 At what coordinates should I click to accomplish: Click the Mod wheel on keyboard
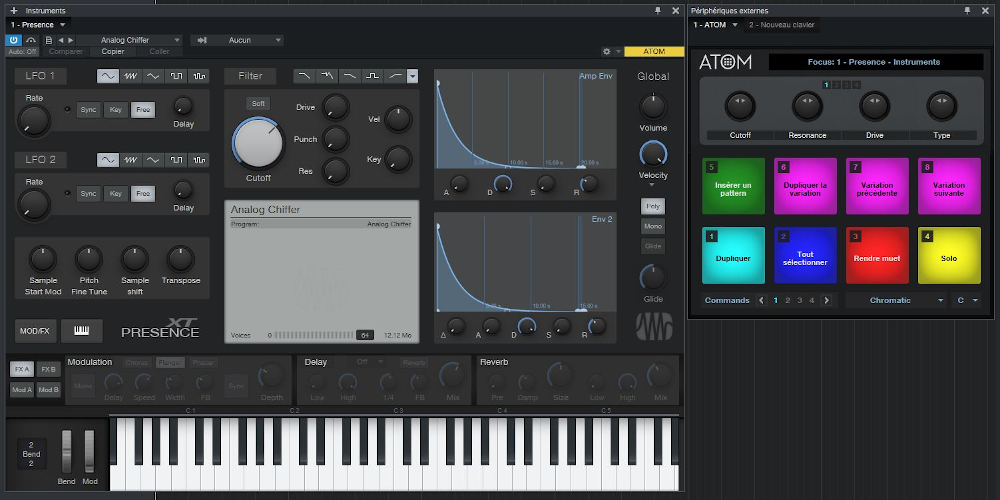tap(89, 452)
